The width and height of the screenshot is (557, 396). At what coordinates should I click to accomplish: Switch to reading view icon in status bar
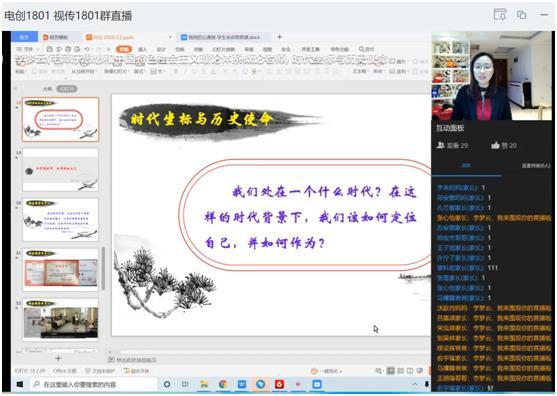coord(410,371)
